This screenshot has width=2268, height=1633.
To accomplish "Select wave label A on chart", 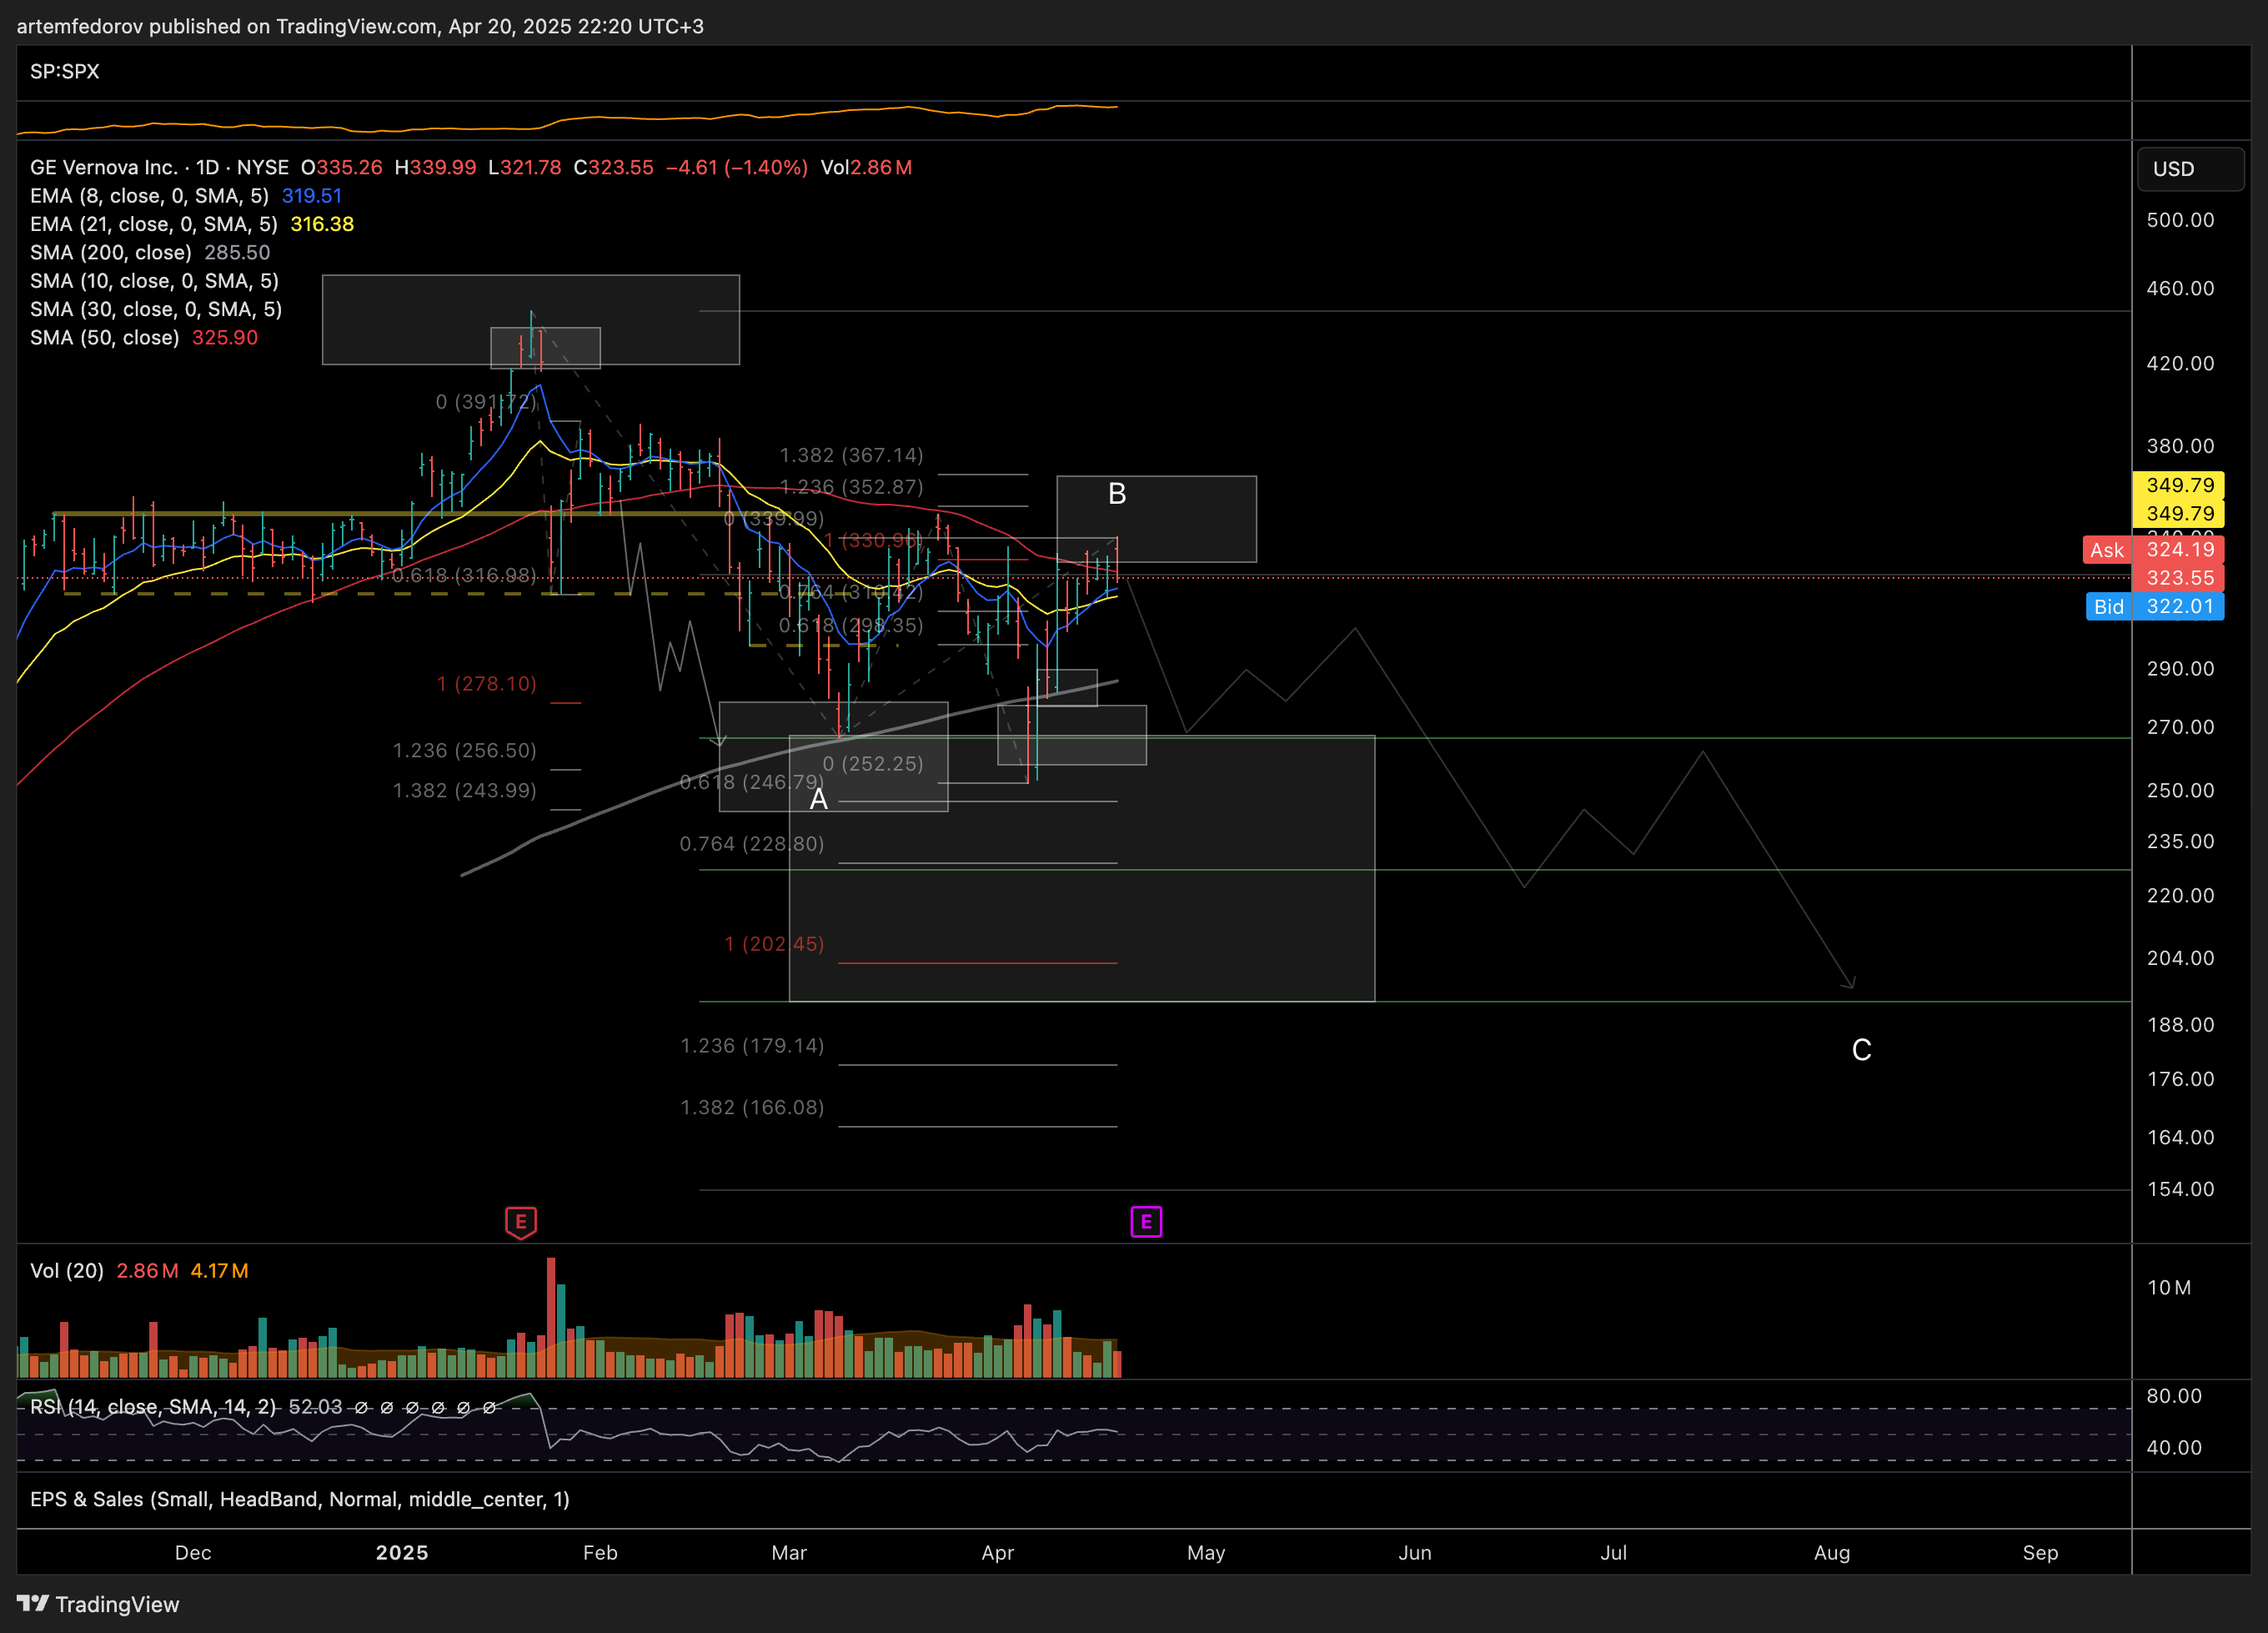I will tap(819, 799).
